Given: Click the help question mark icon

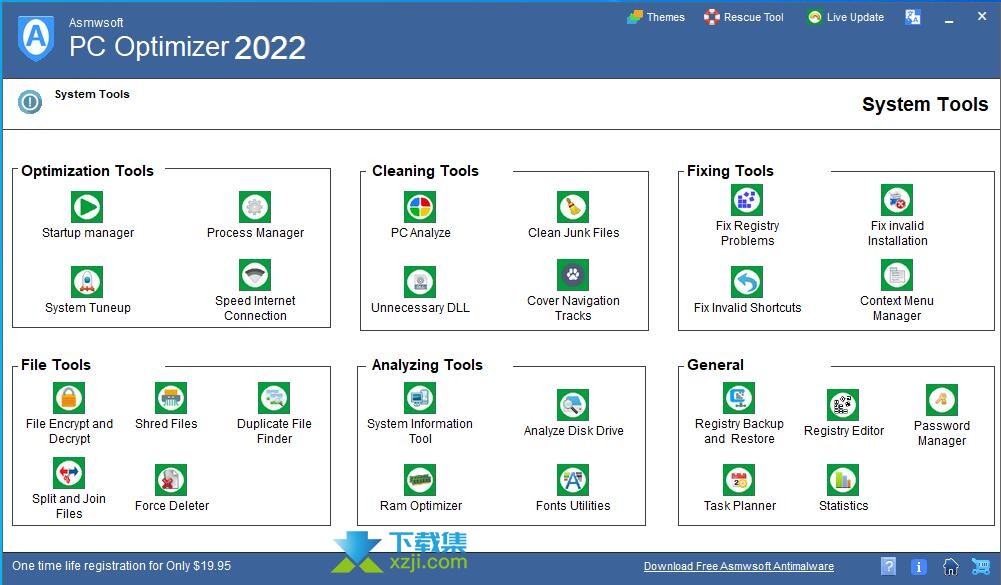Looking at the screenshot, I should (888, 566).
